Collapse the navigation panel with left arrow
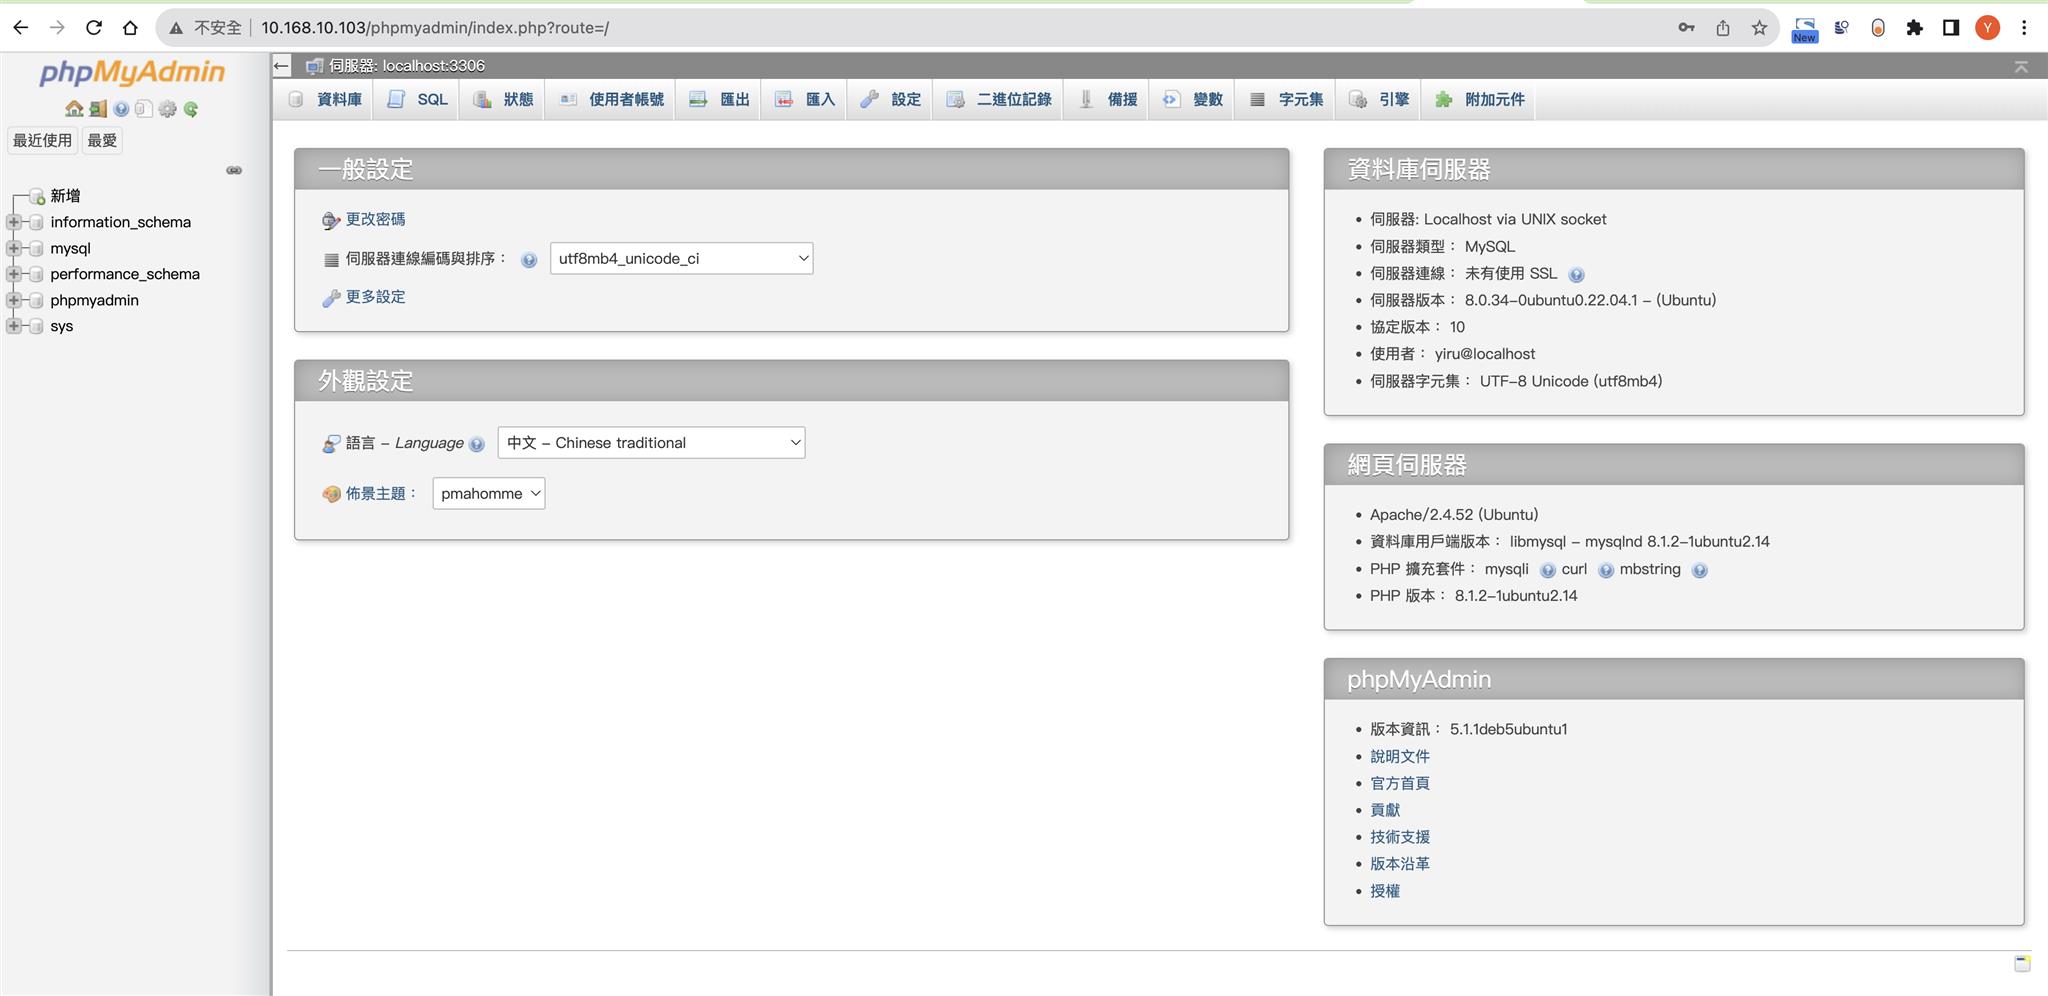This screenshot has height=996, width=2048. [x=281, y=66]
